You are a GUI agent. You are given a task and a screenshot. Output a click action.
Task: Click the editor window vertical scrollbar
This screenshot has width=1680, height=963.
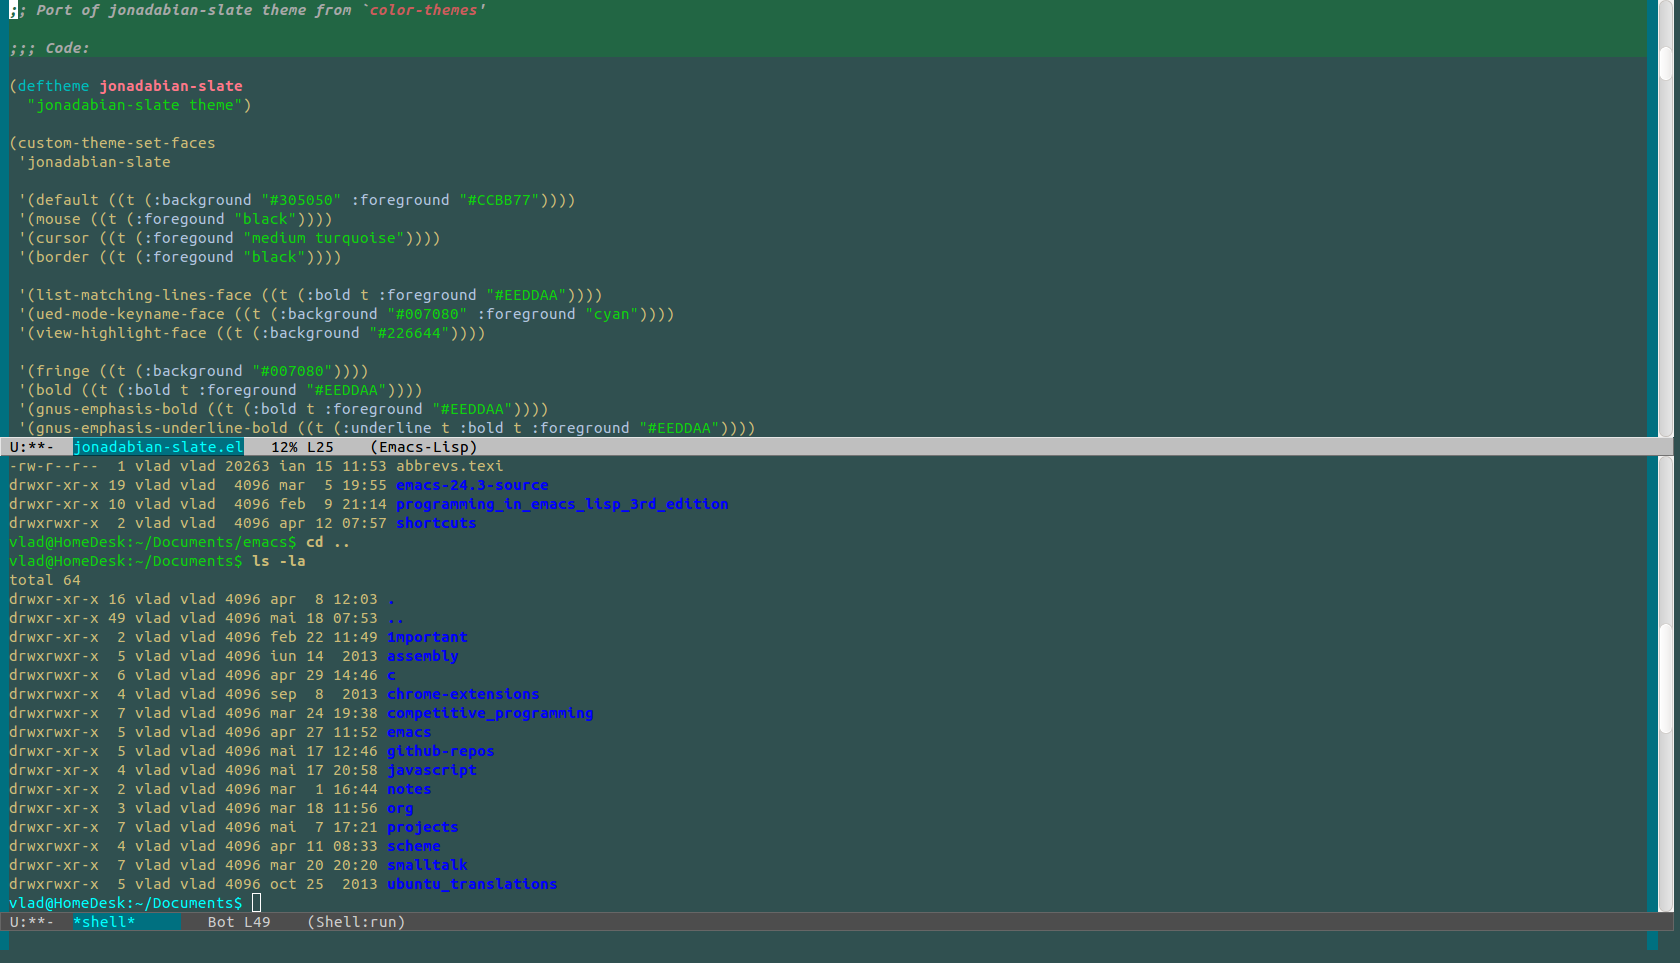point(1666,218)
